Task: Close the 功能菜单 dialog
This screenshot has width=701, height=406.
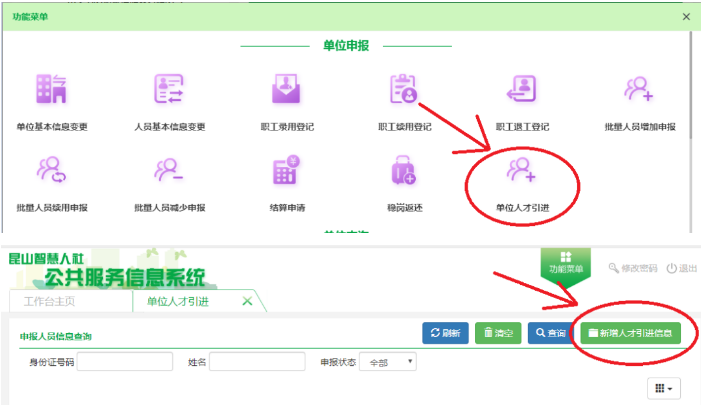Action: coord(686,17)
